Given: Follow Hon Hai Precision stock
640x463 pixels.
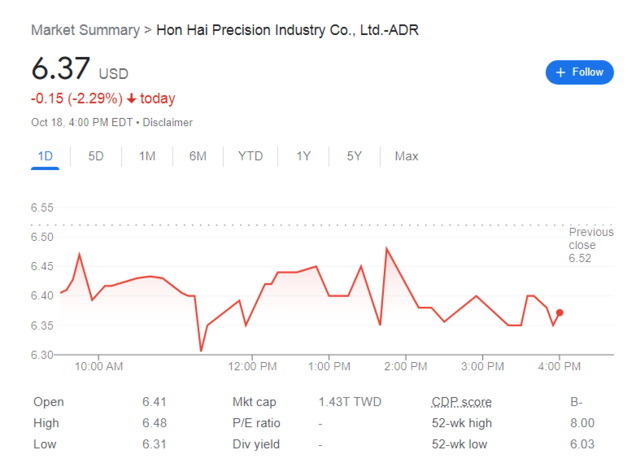Looking at the screenshot, I should [579, 72].
